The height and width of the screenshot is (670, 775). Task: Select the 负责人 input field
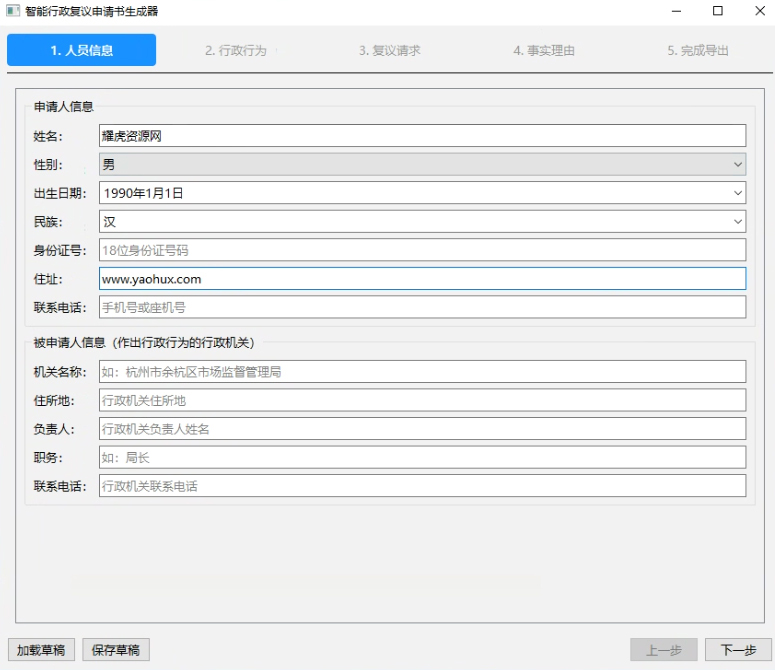point(421,429)
